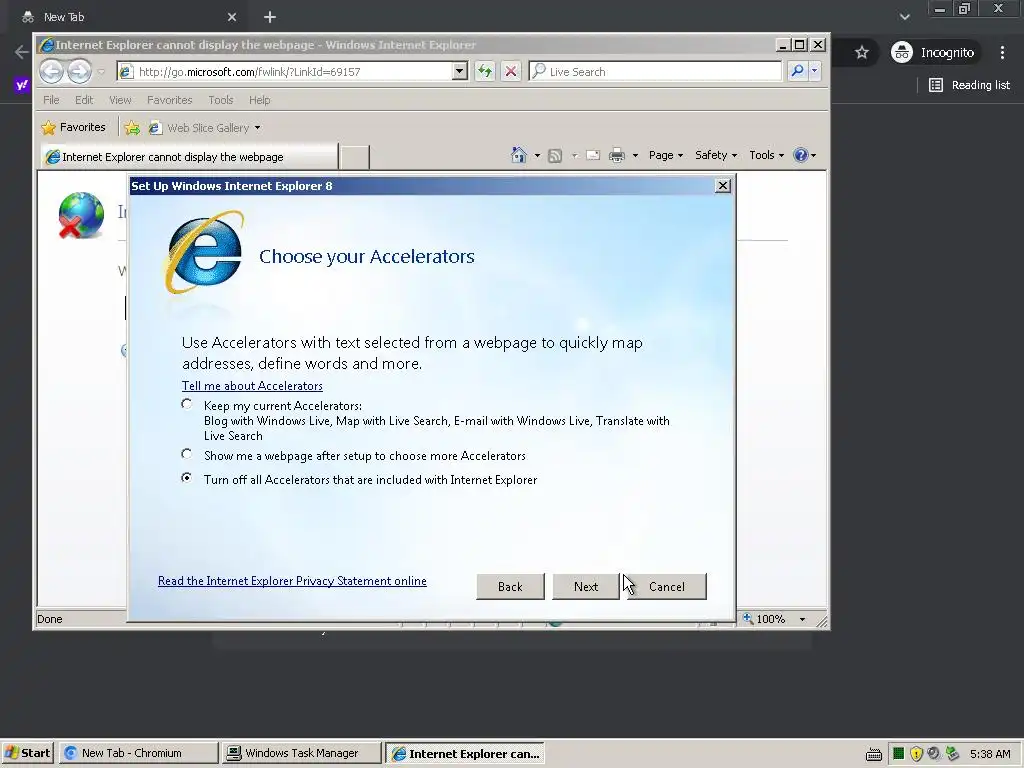Viewport: 1024px width, 768px height.
Task: Open the Help menu
Action: (x=259, y=100)
